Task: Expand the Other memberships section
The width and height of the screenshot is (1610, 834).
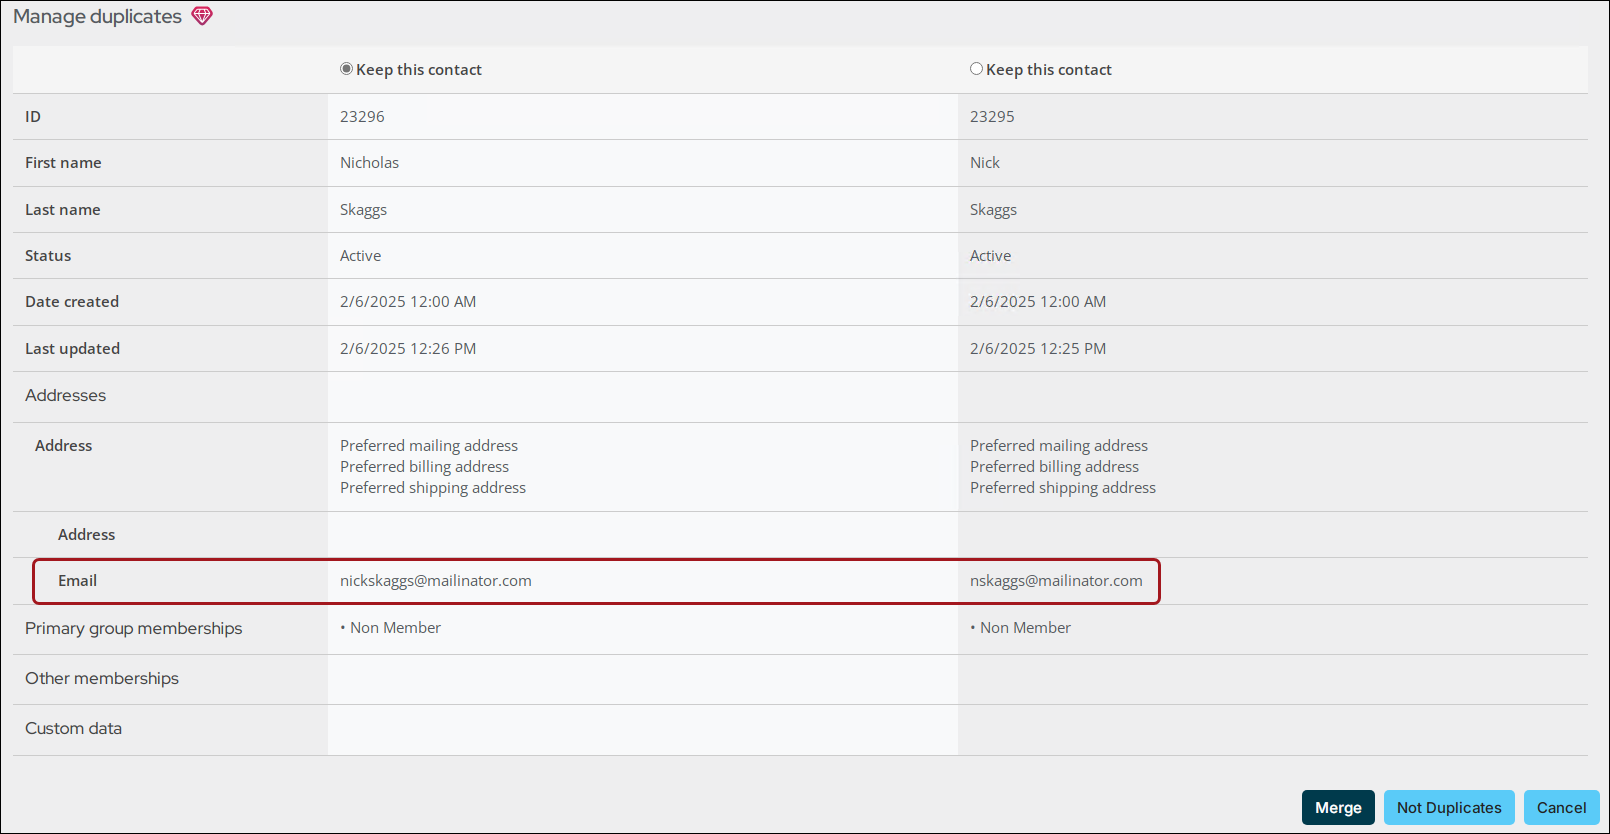Action: pos(102,679)
